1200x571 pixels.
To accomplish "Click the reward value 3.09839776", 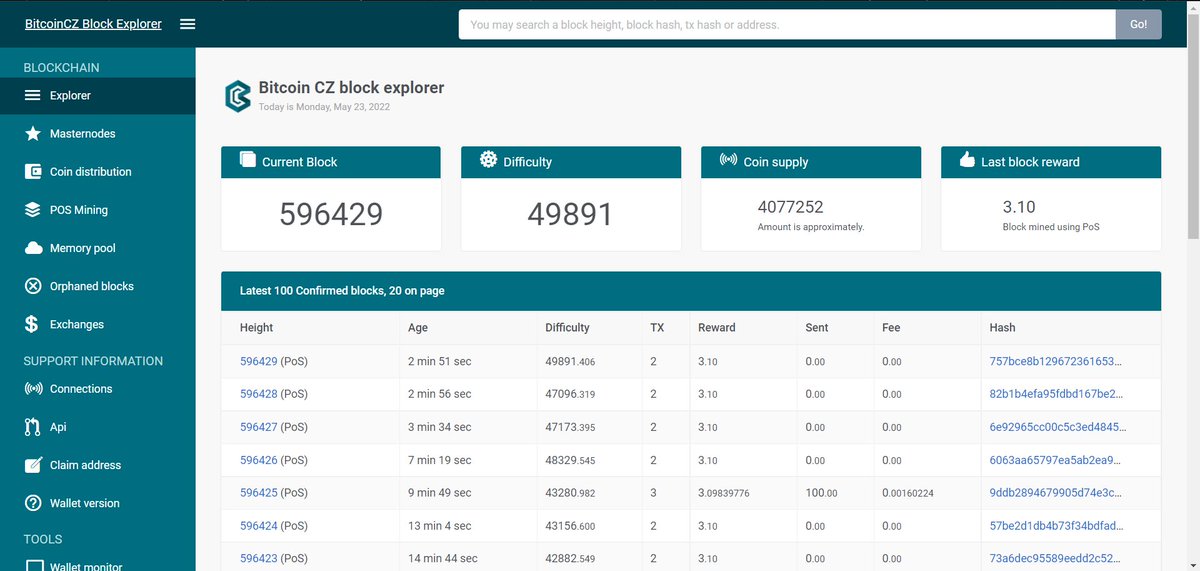I will click(726, 493).
